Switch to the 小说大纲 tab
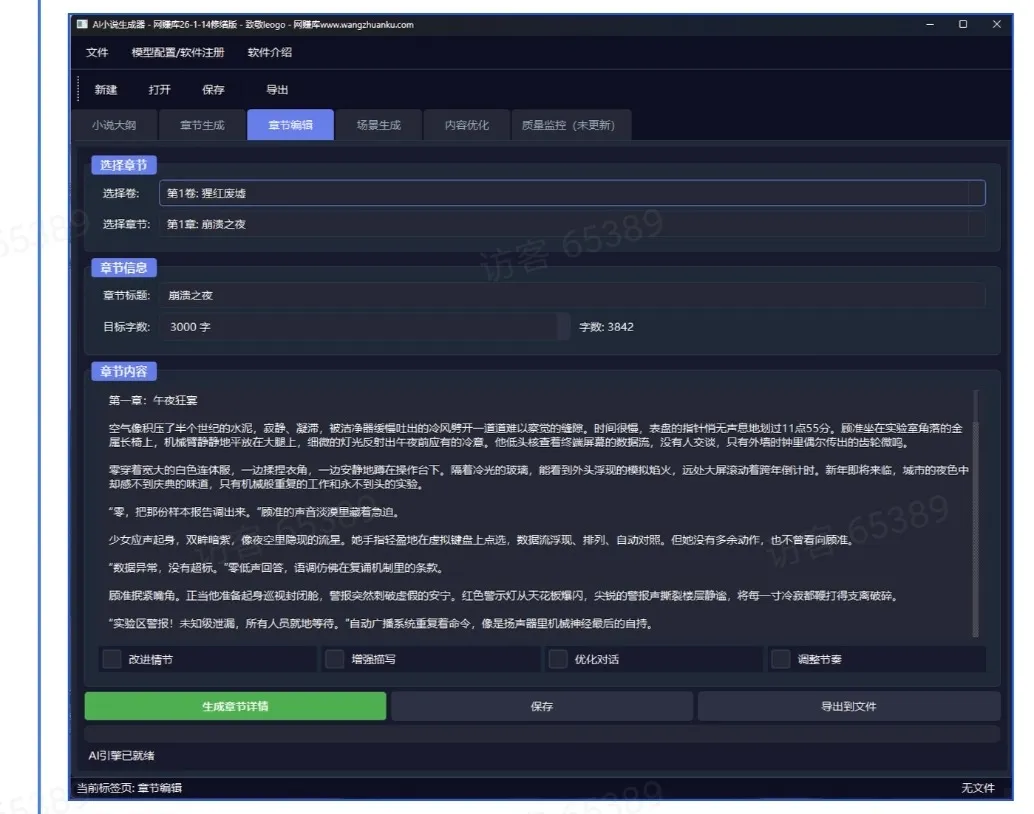Viewport: 1034px width, 814px height. 114,125
